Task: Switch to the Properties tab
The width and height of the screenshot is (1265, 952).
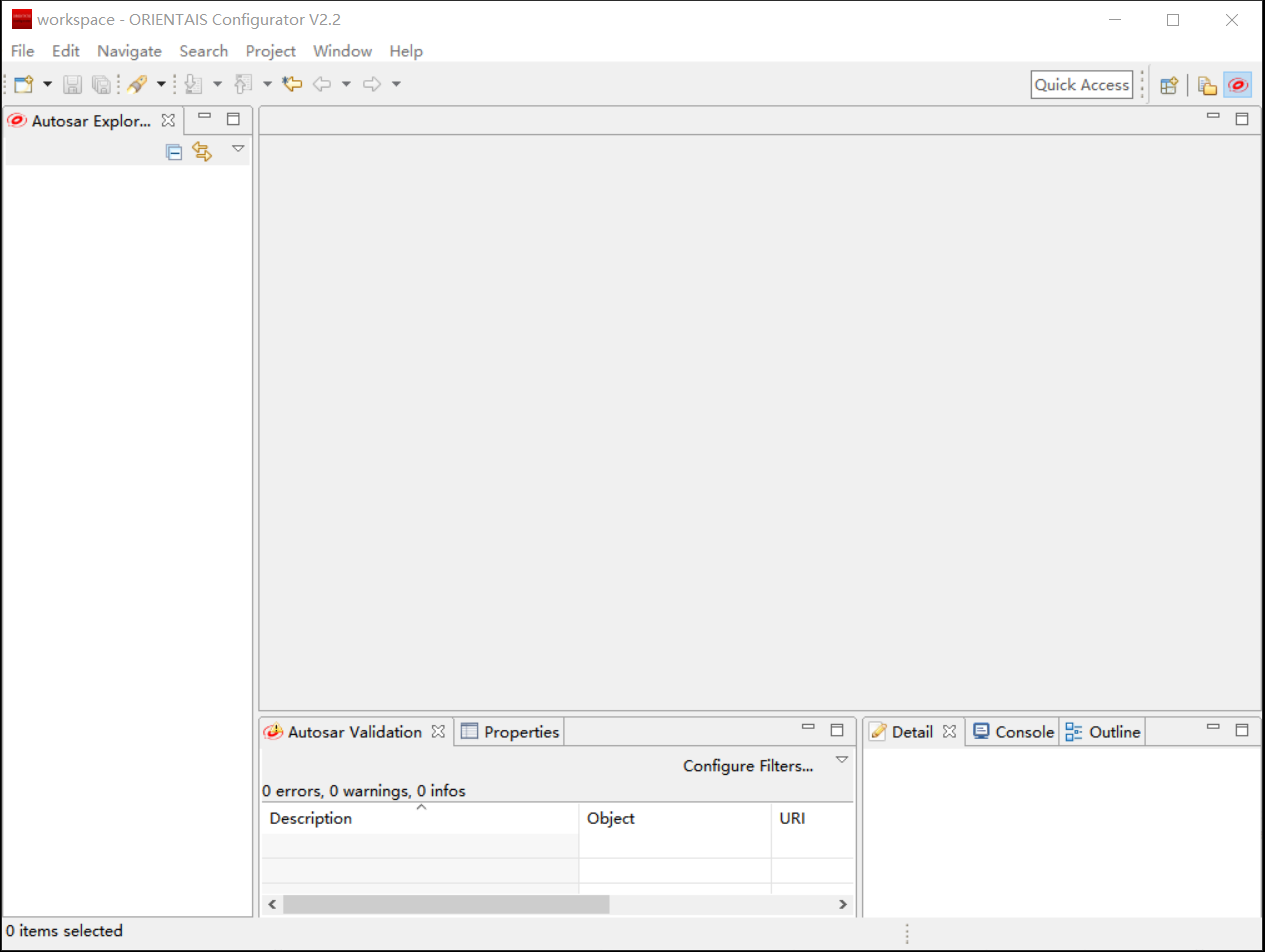Action: coord(510,732)
